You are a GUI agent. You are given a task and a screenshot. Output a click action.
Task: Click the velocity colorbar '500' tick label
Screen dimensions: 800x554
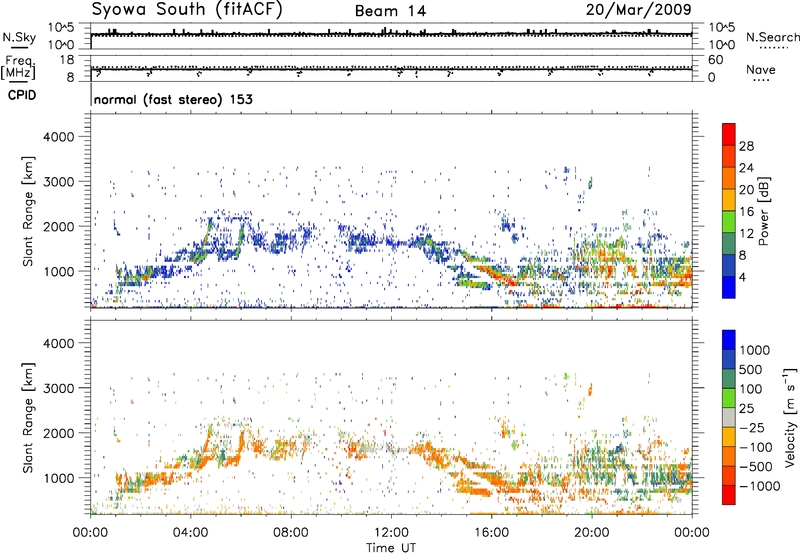(752, 370)
